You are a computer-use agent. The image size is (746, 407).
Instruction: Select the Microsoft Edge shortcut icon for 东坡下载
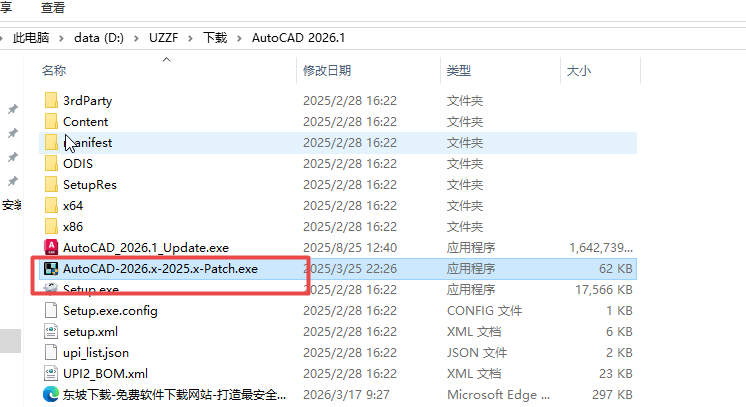(x=52, y=394)
